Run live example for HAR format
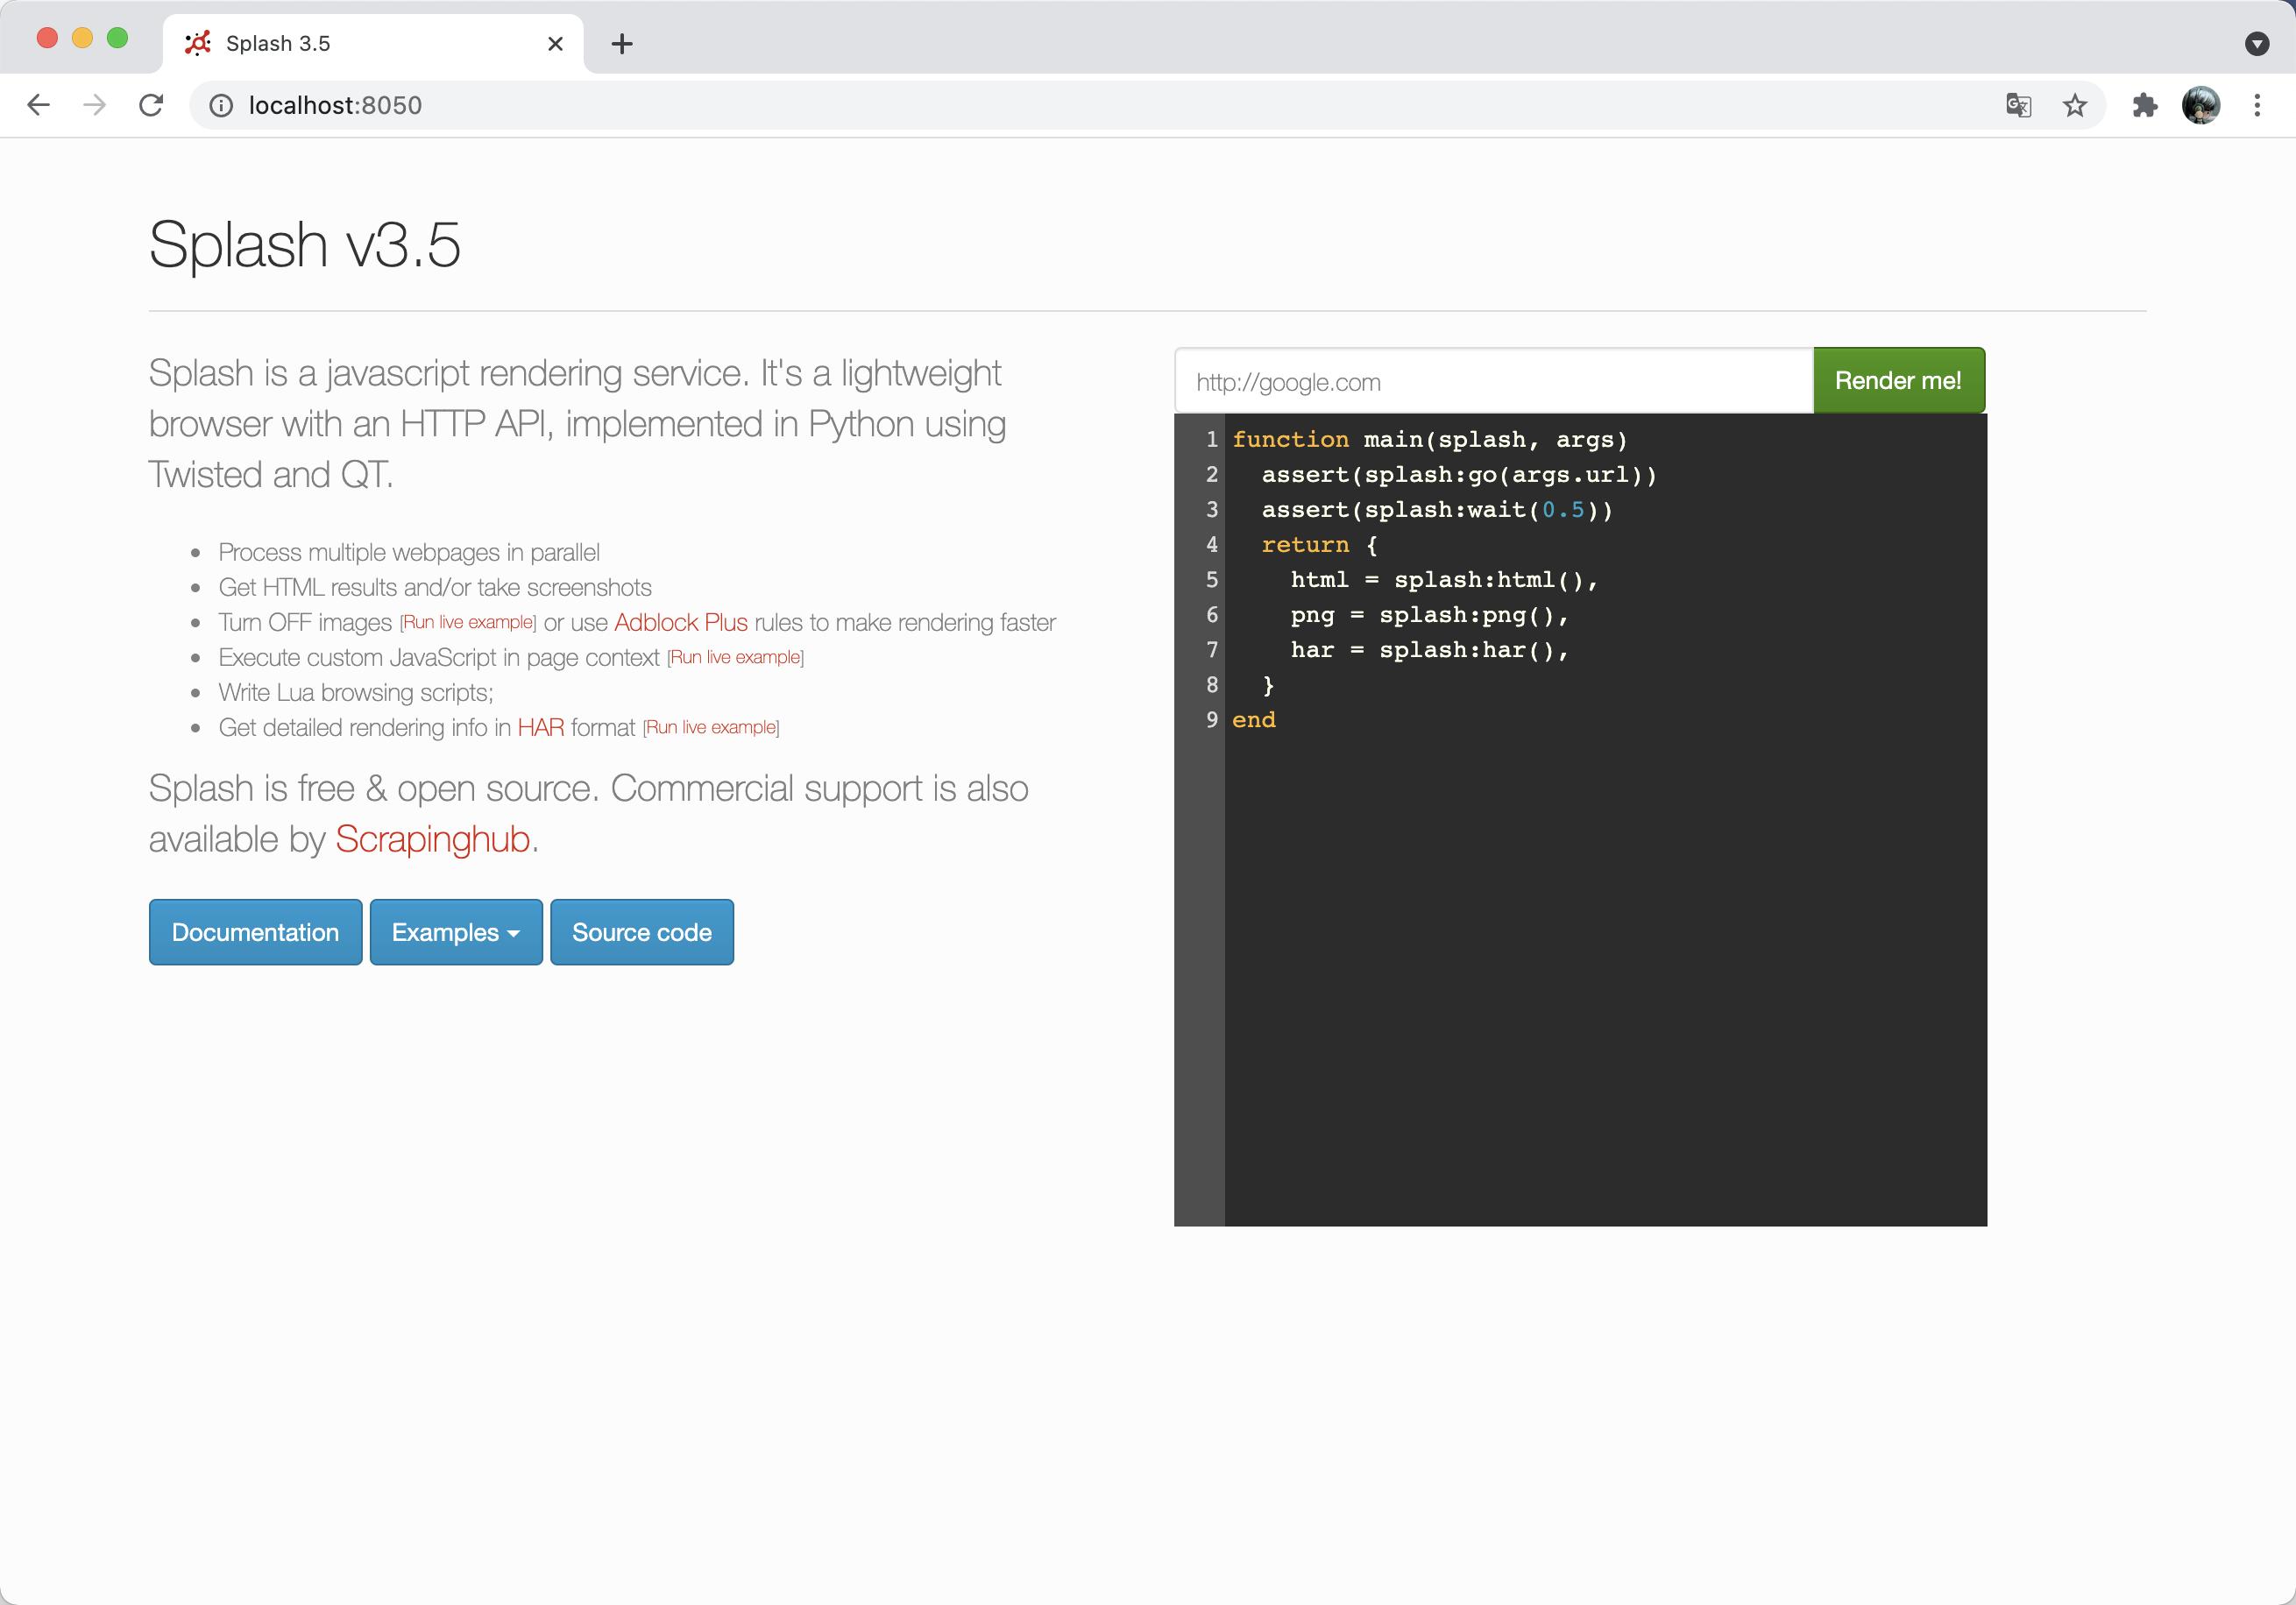2296x1605 pixels. pos(711,727)
